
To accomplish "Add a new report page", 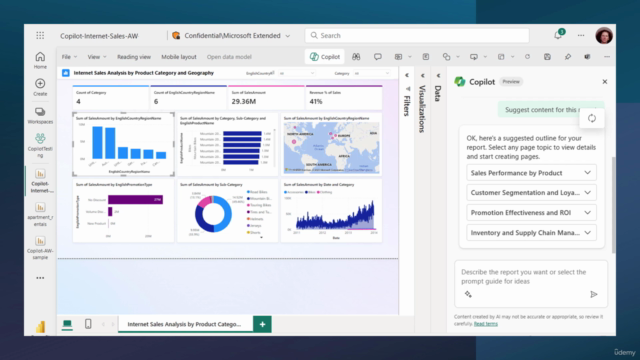I will click(262, 324).
